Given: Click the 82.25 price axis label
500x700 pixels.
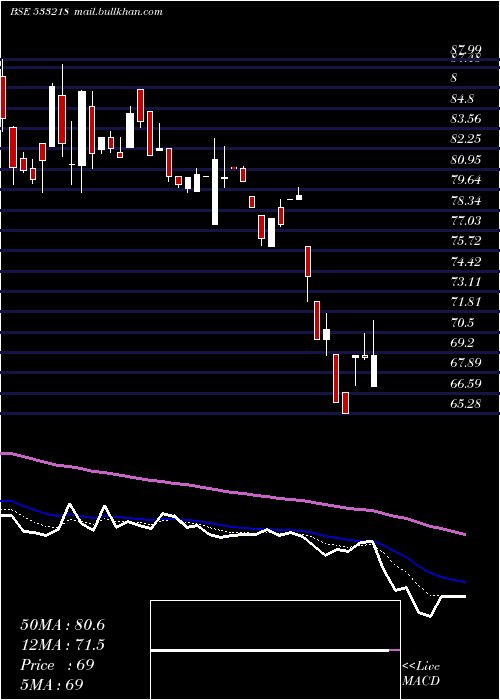Looking at the screenshot, I should [x=466, y=139].
